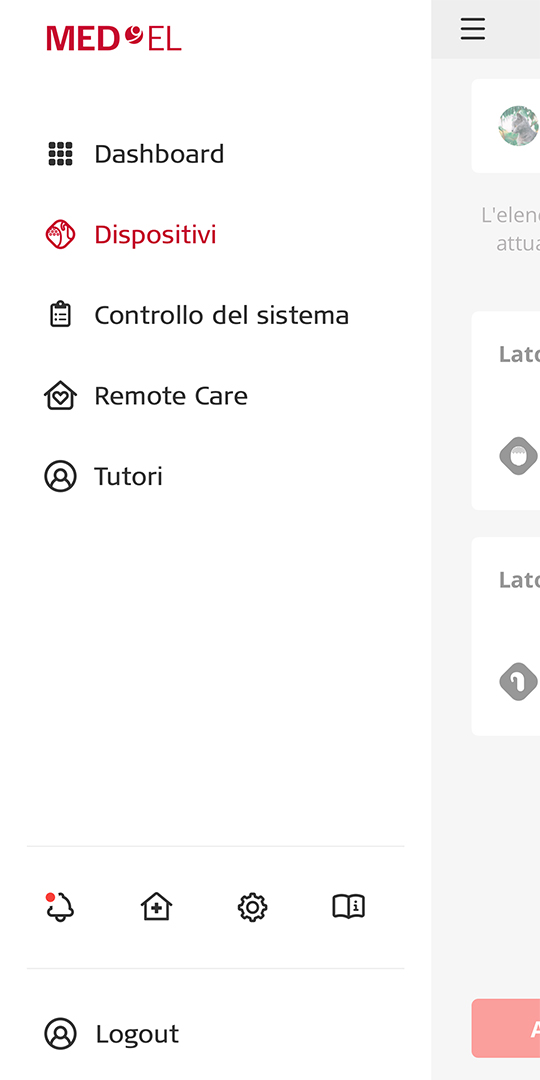
Task: Select the first Lato device card icon
Action: [x=518, y=456]
